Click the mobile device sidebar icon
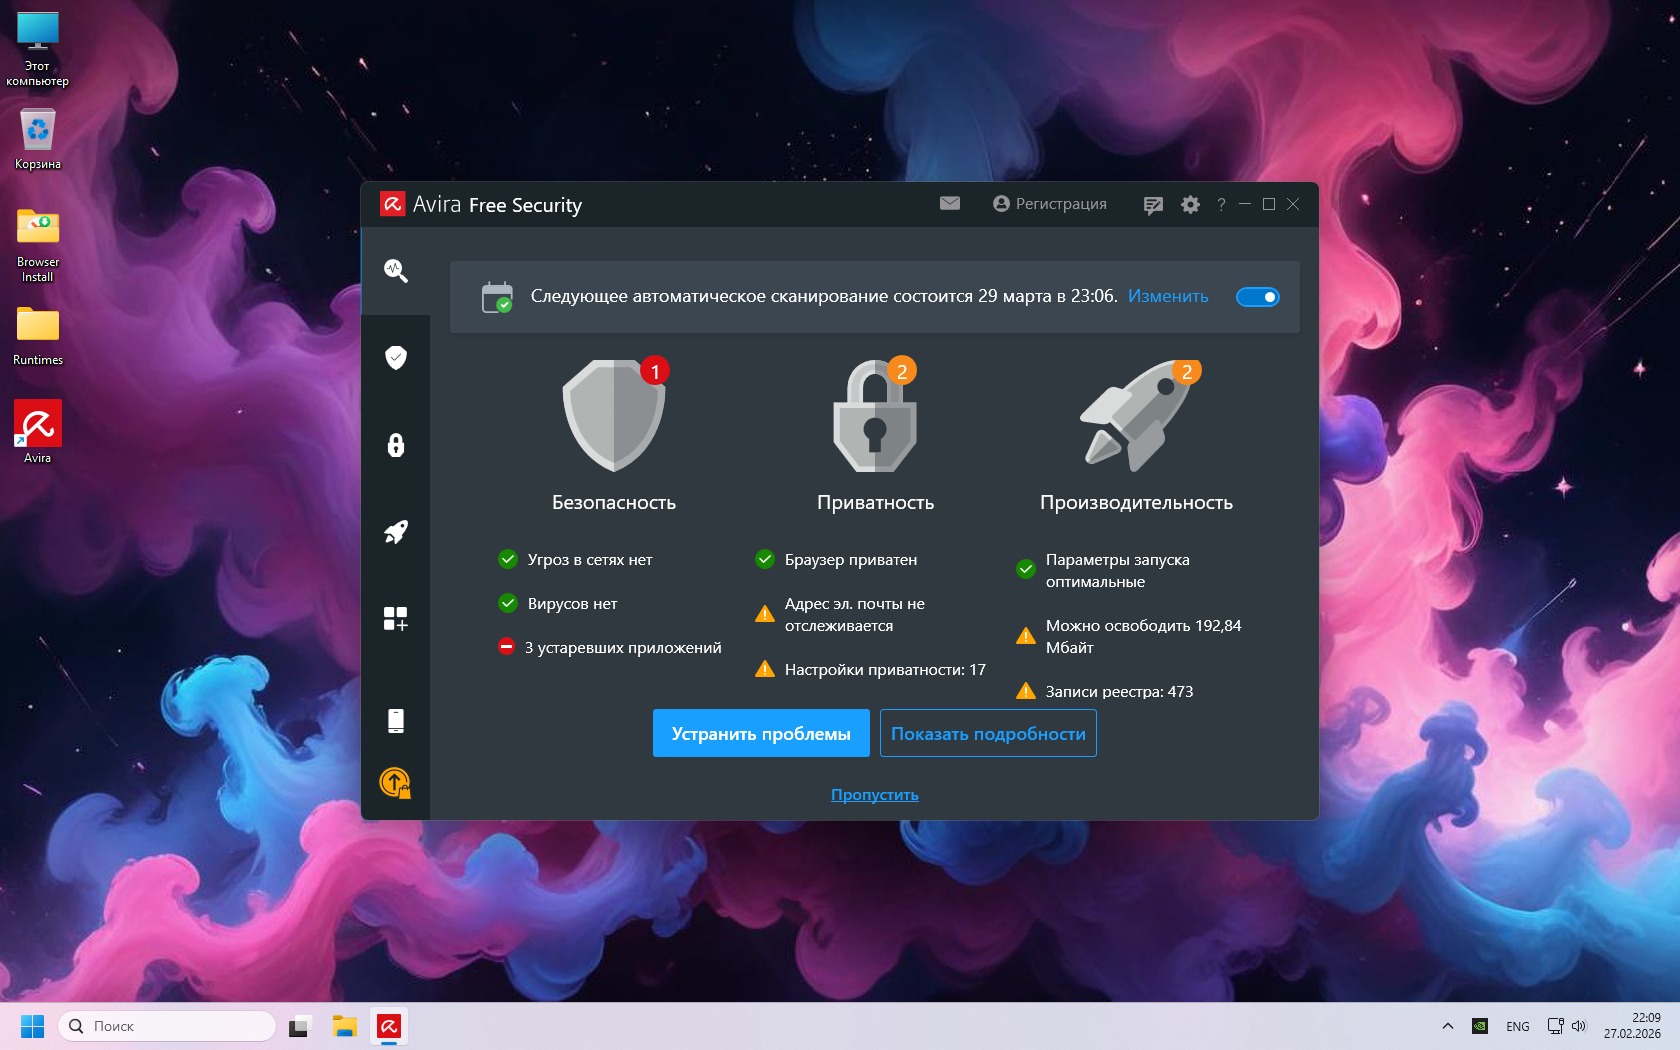 396,720
